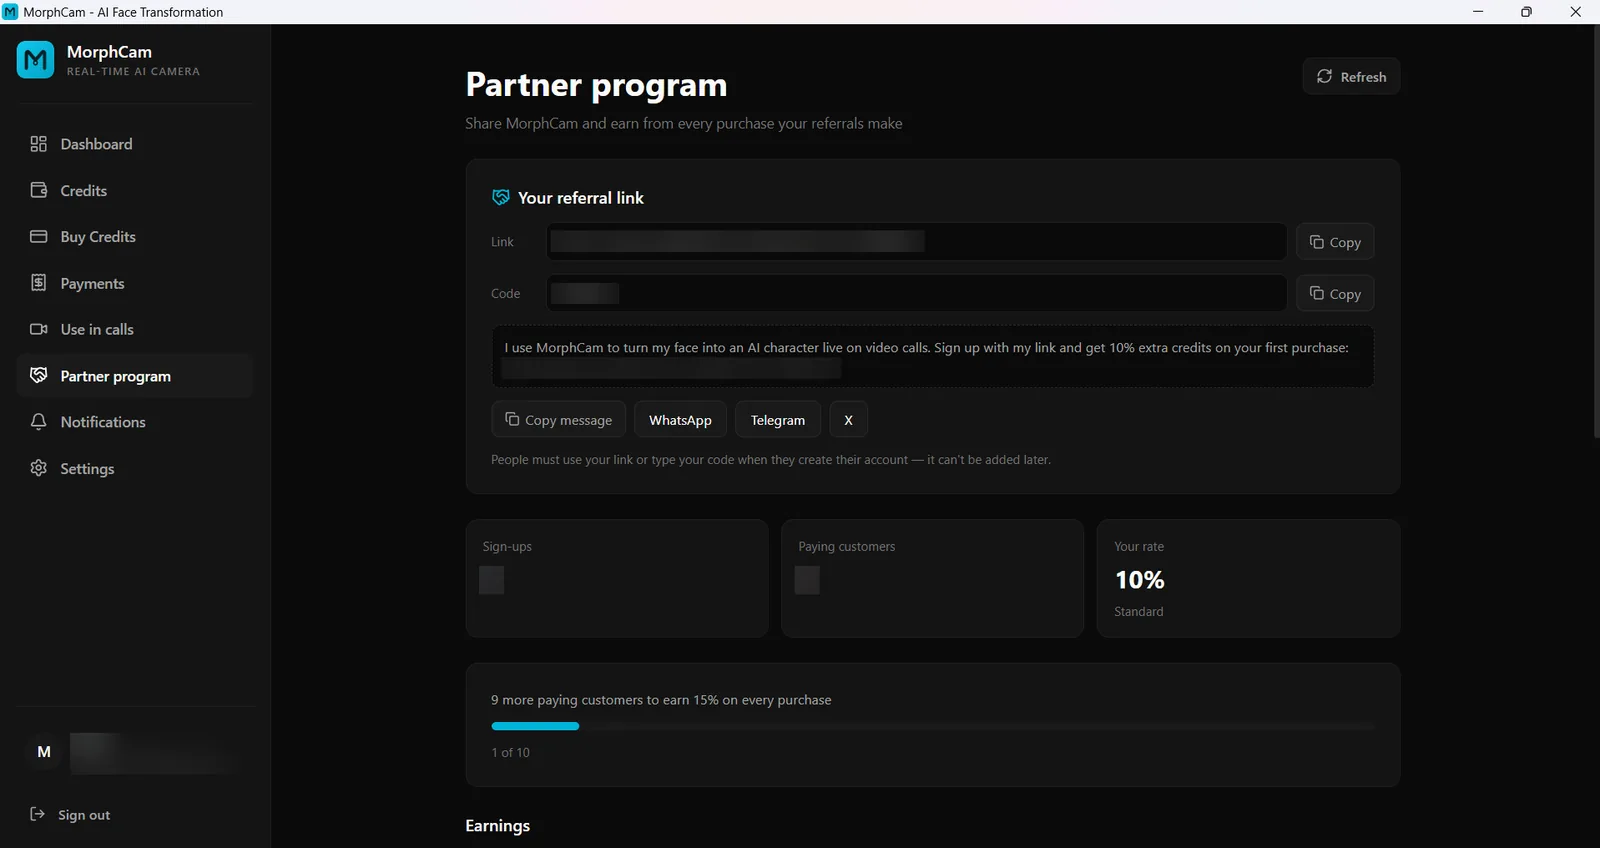Screen dimensions: 1600x848
Task: Open Settings via gear icon
Action: [x=39, y=468]
